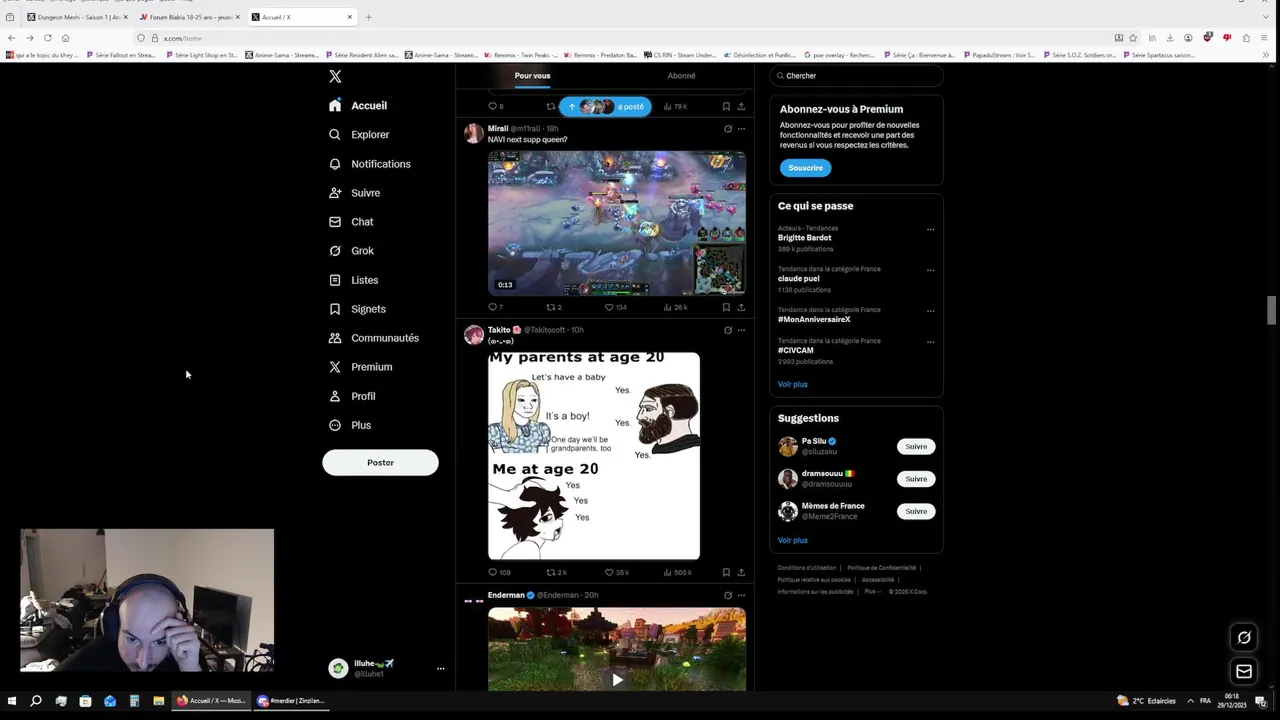Bookmark this page star icon
This screenshot has height=720, width=1280.
1133,38
